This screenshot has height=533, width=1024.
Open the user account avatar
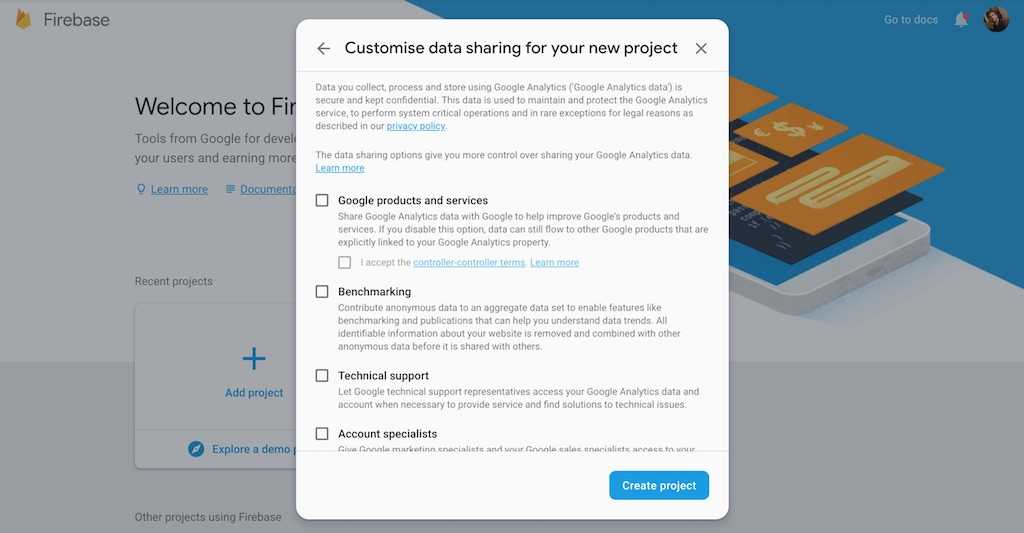[x=996, y=19]
